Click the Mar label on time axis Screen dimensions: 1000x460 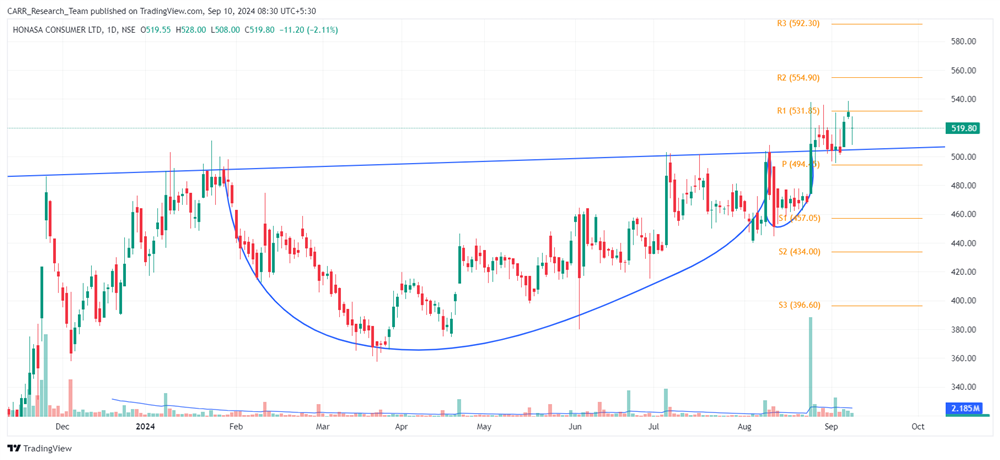coord(323,425)
